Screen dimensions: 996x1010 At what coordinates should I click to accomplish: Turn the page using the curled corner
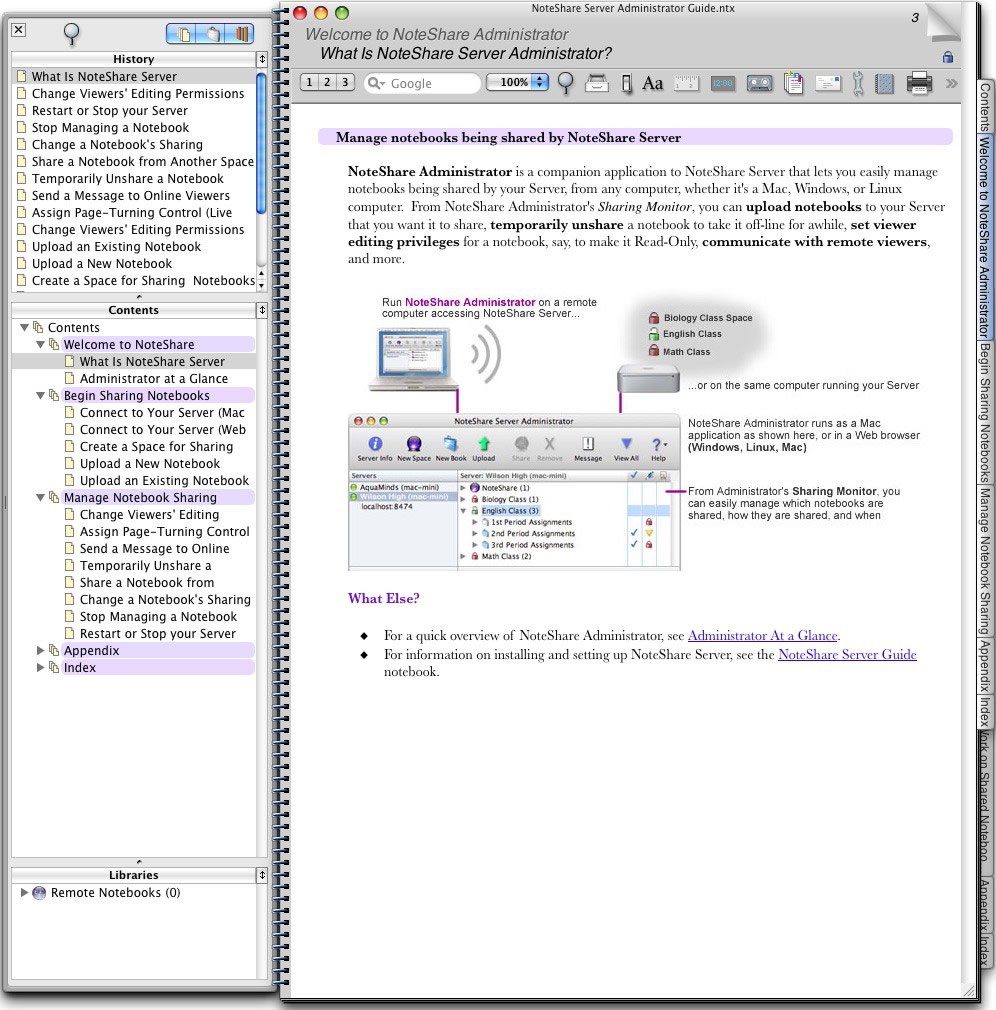click(942, 24)
